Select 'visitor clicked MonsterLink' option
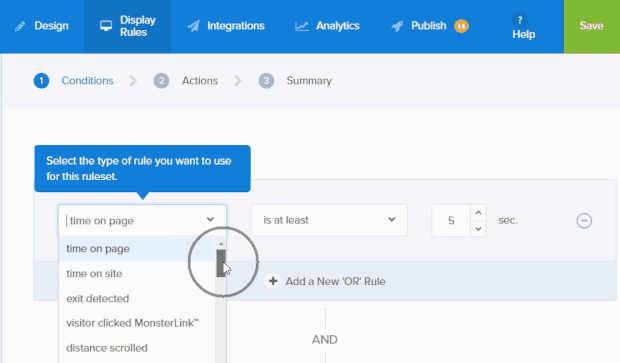 (x=136, y=323)
